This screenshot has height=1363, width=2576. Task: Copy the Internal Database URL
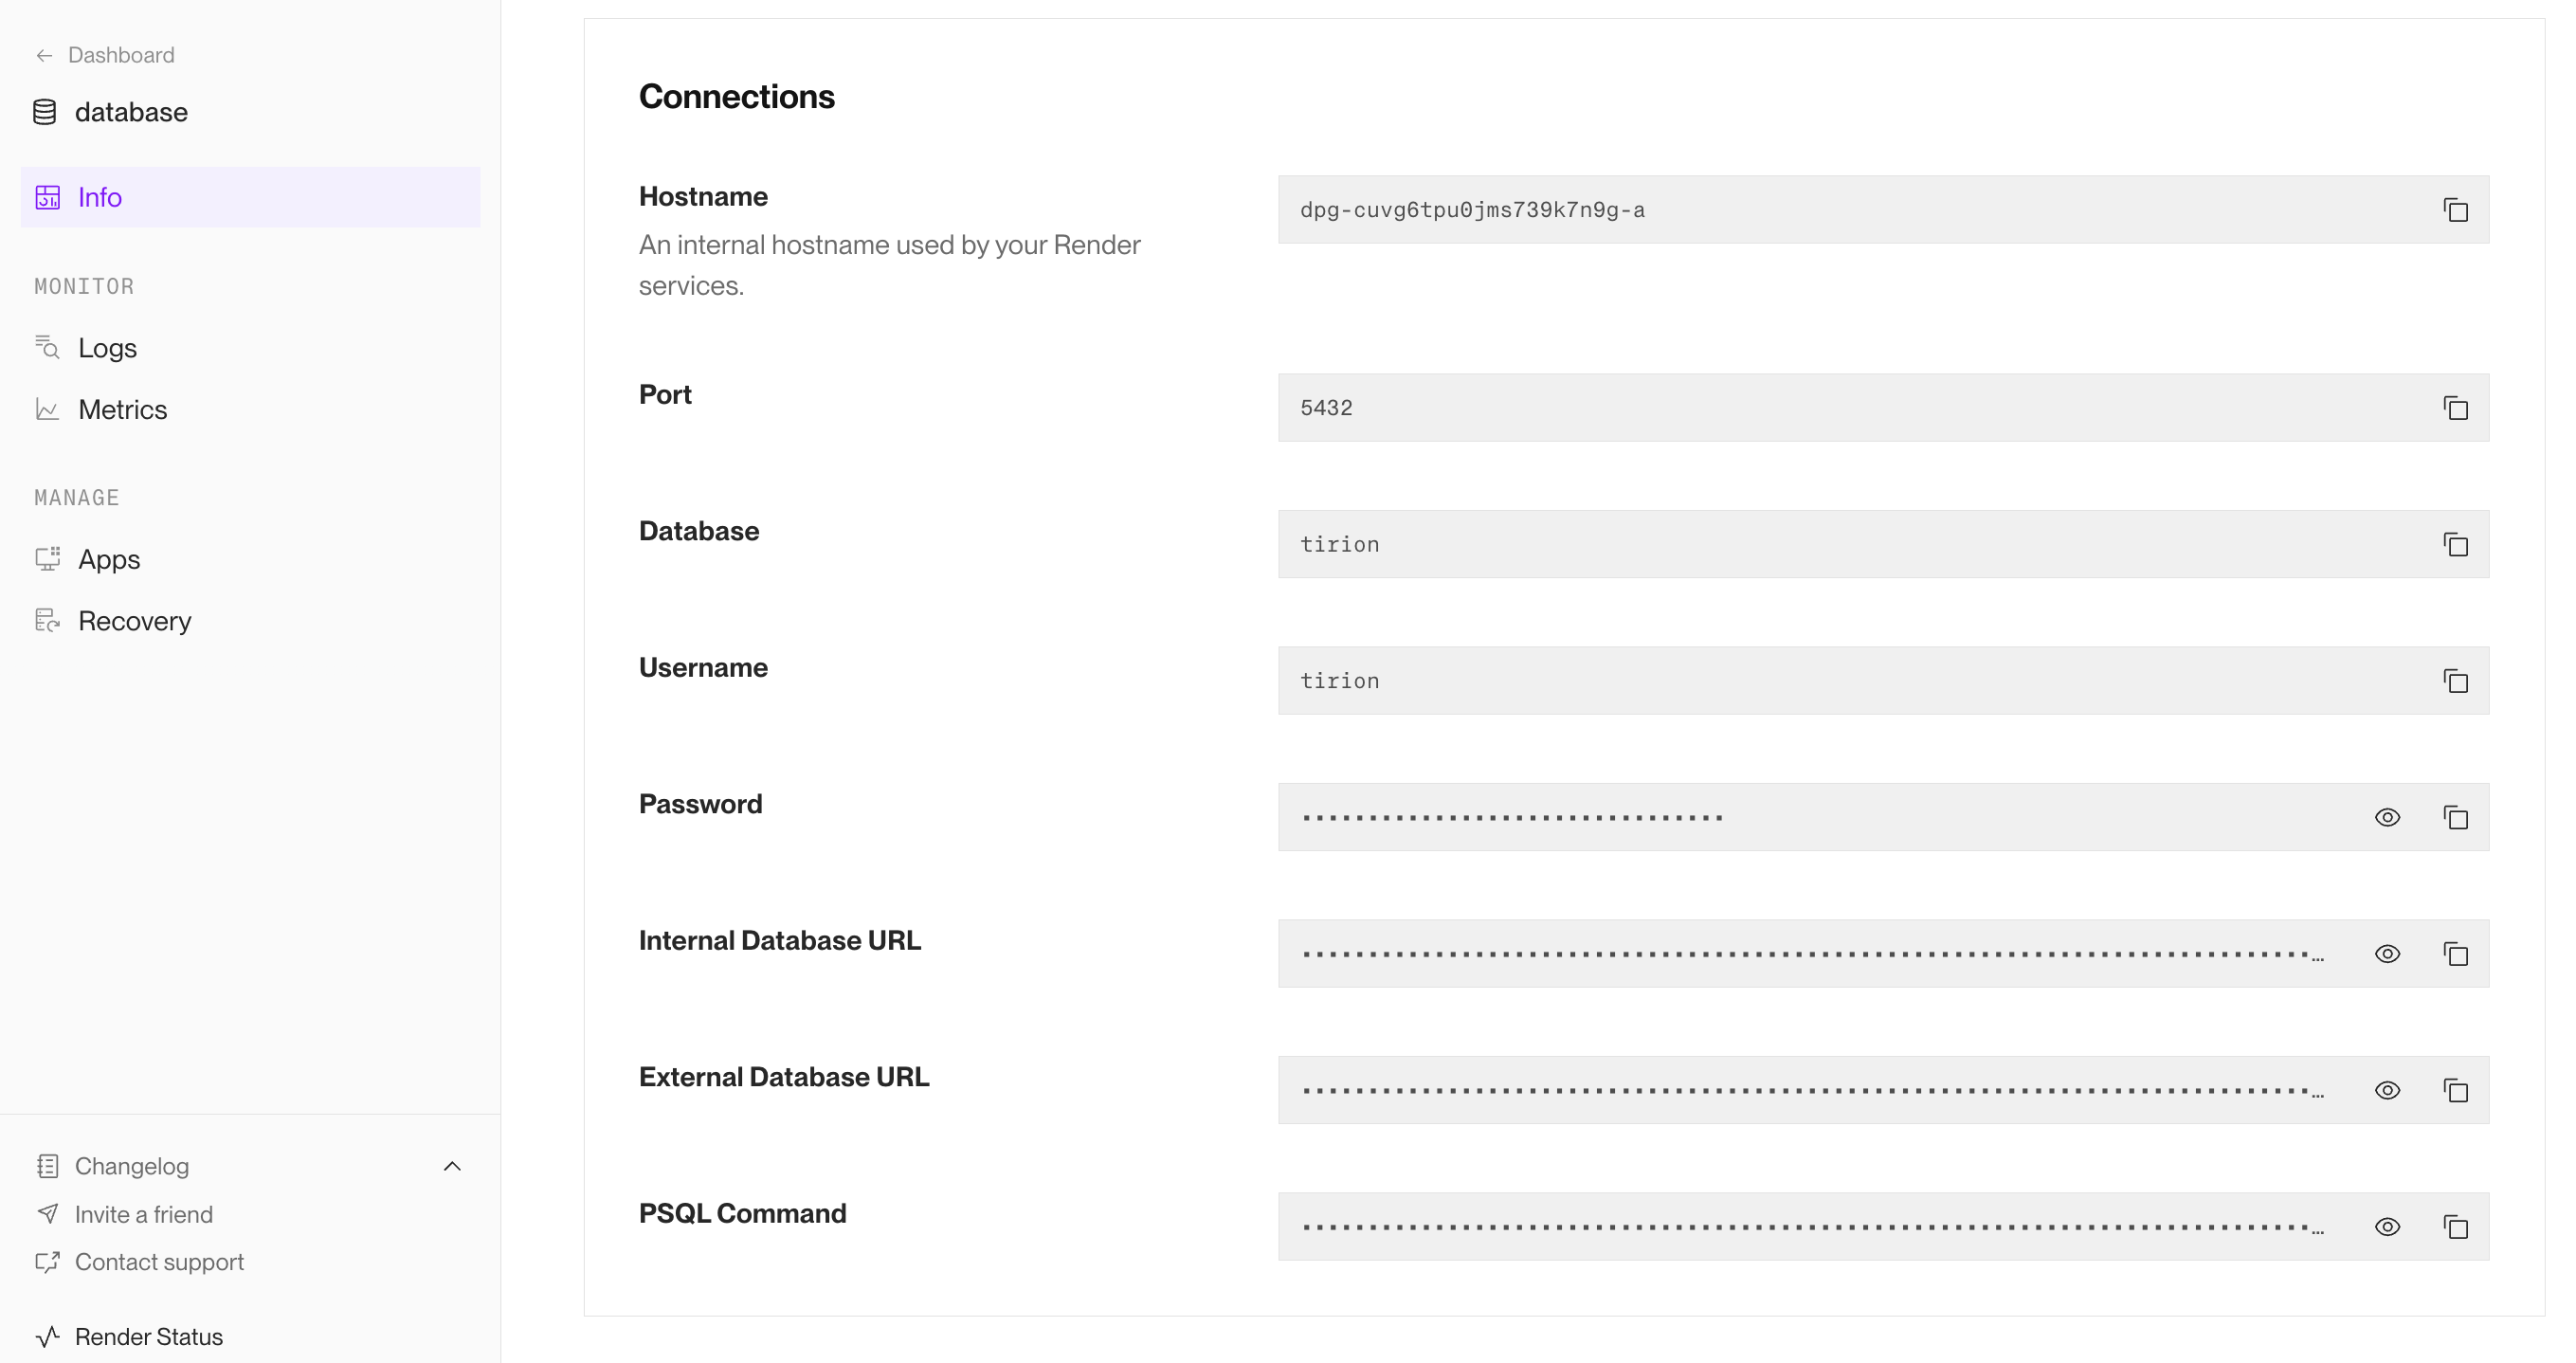(x=2455, y=954)
